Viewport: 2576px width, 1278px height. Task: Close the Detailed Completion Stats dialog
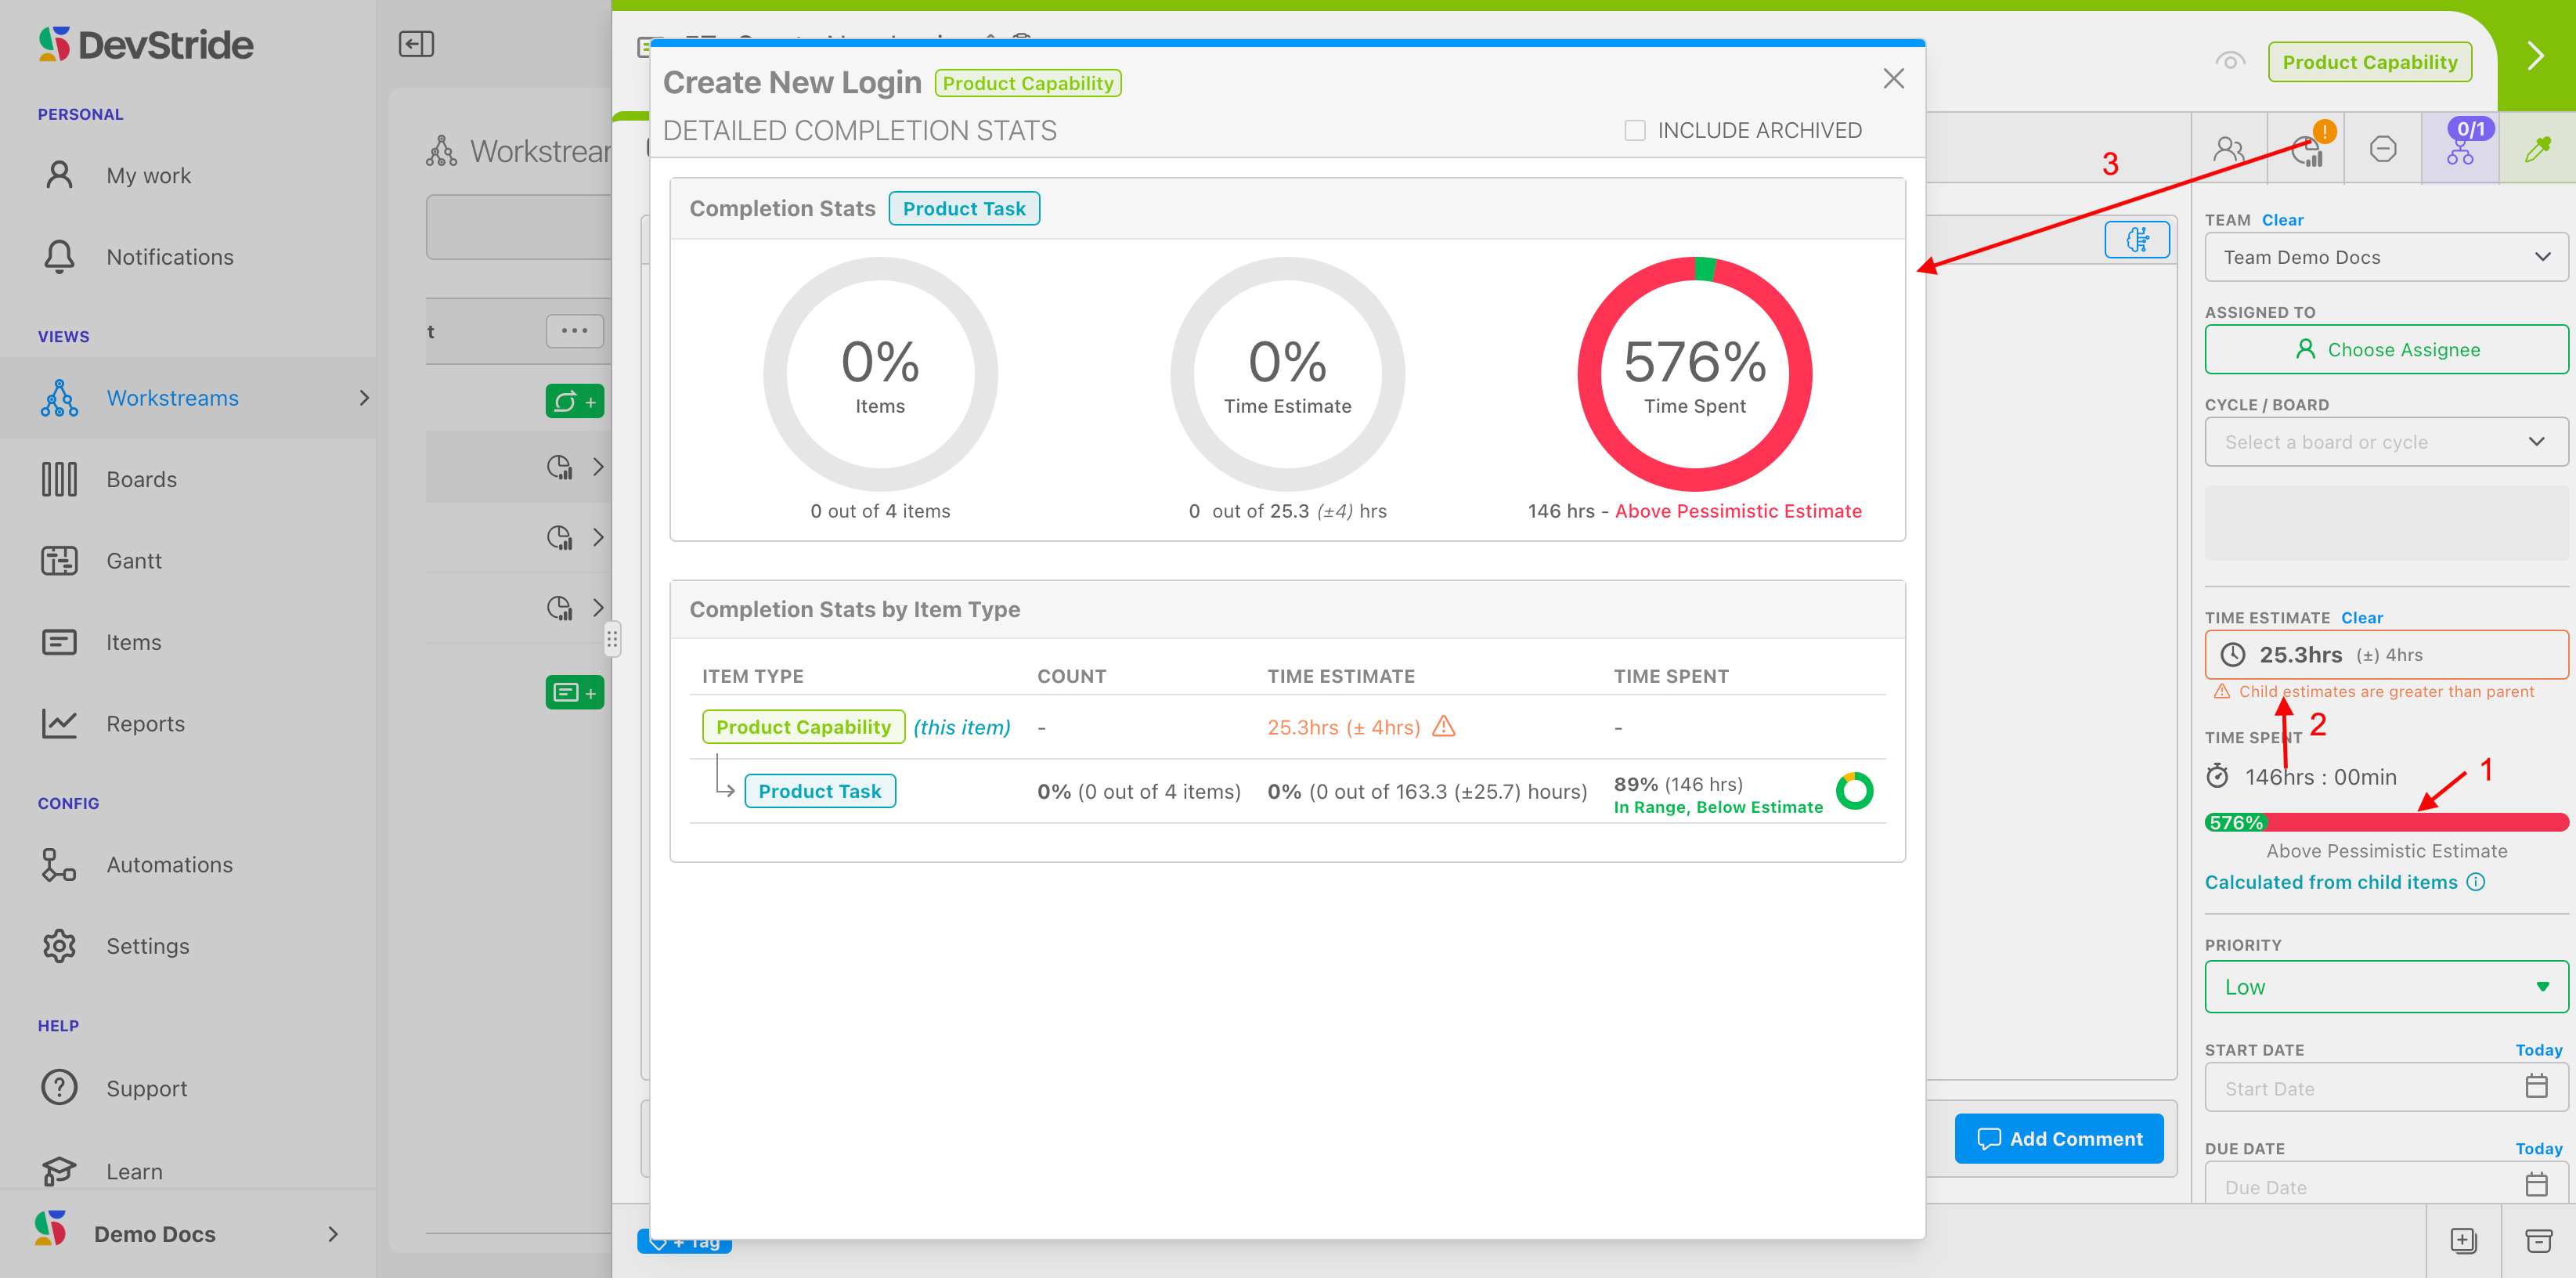pos(1893,79)
